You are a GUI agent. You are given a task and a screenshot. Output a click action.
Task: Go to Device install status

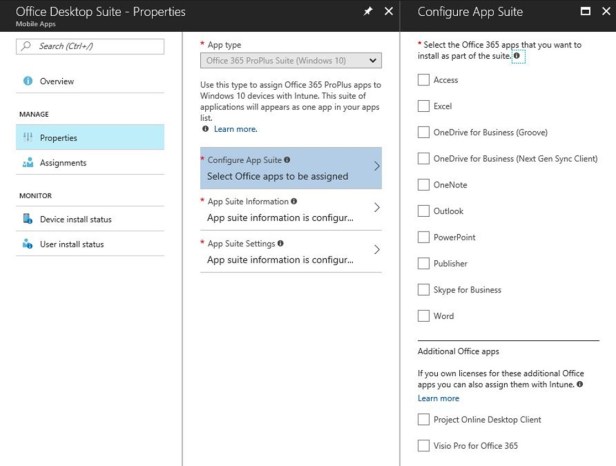[x=75, y=219]
